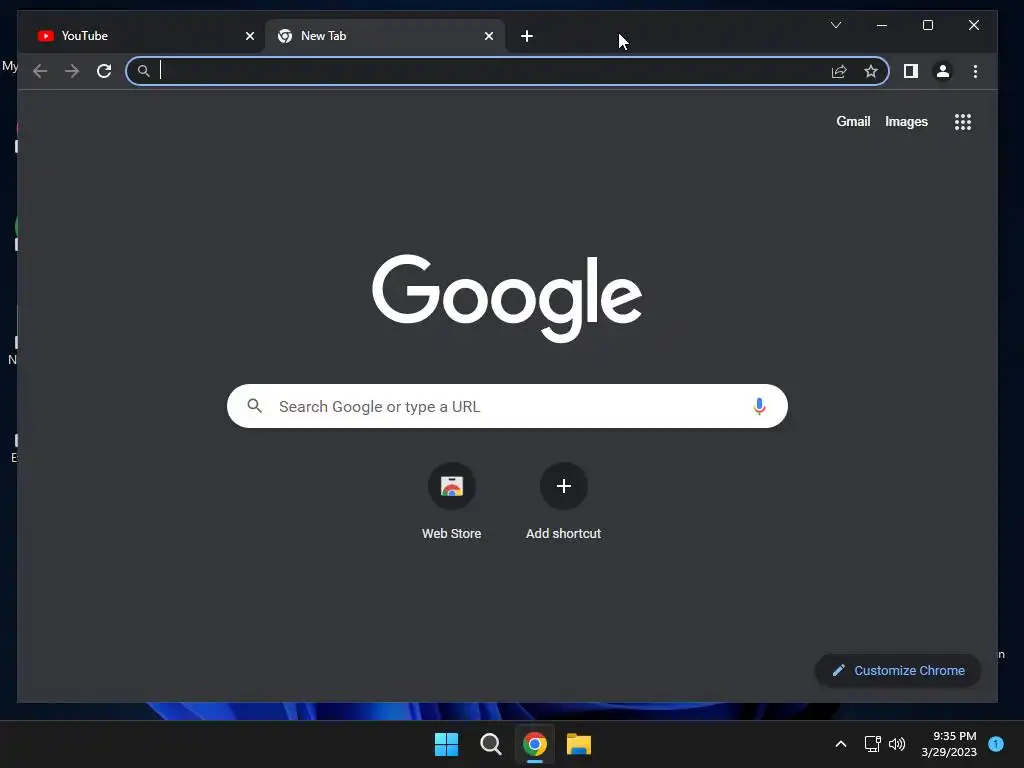
Task: Minimize the Chrome window
Action: (x=882, y=25)
